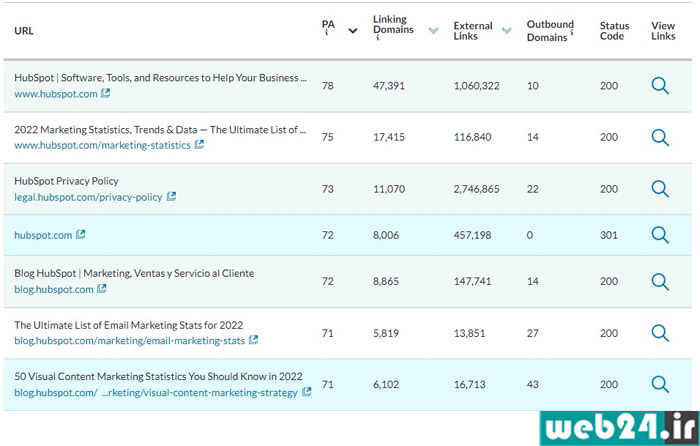The height and width of the screenshot is (446, 700).
Task: Sort by Linking Domains using its chevron
Action: click(433, 31)
